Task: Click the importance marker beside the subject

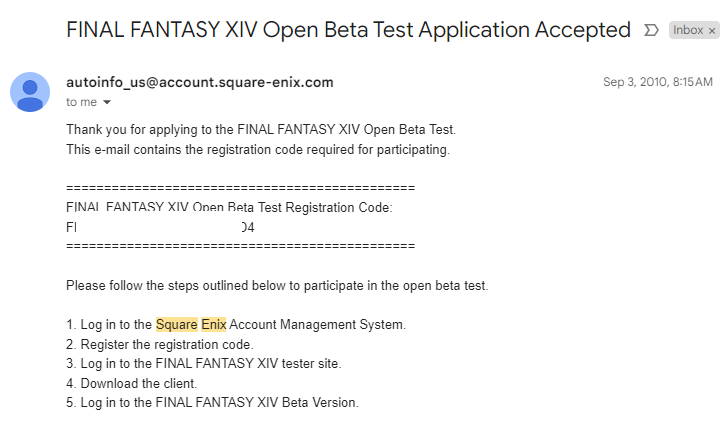Action: coord(652,31)
